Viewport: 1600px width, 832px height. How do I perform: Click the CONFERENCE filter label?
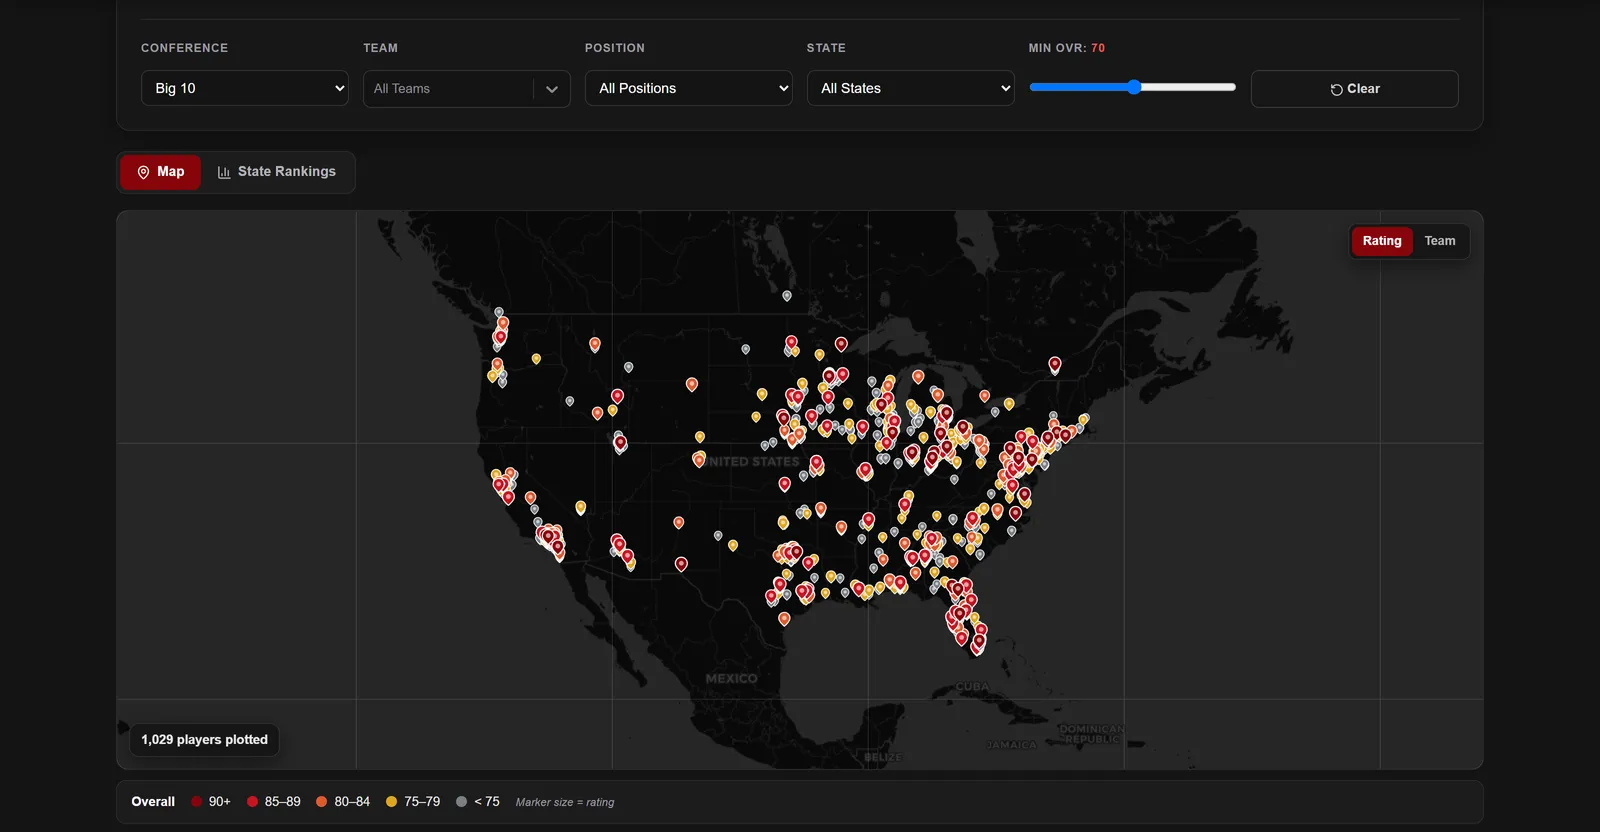(x=185, y=48)
